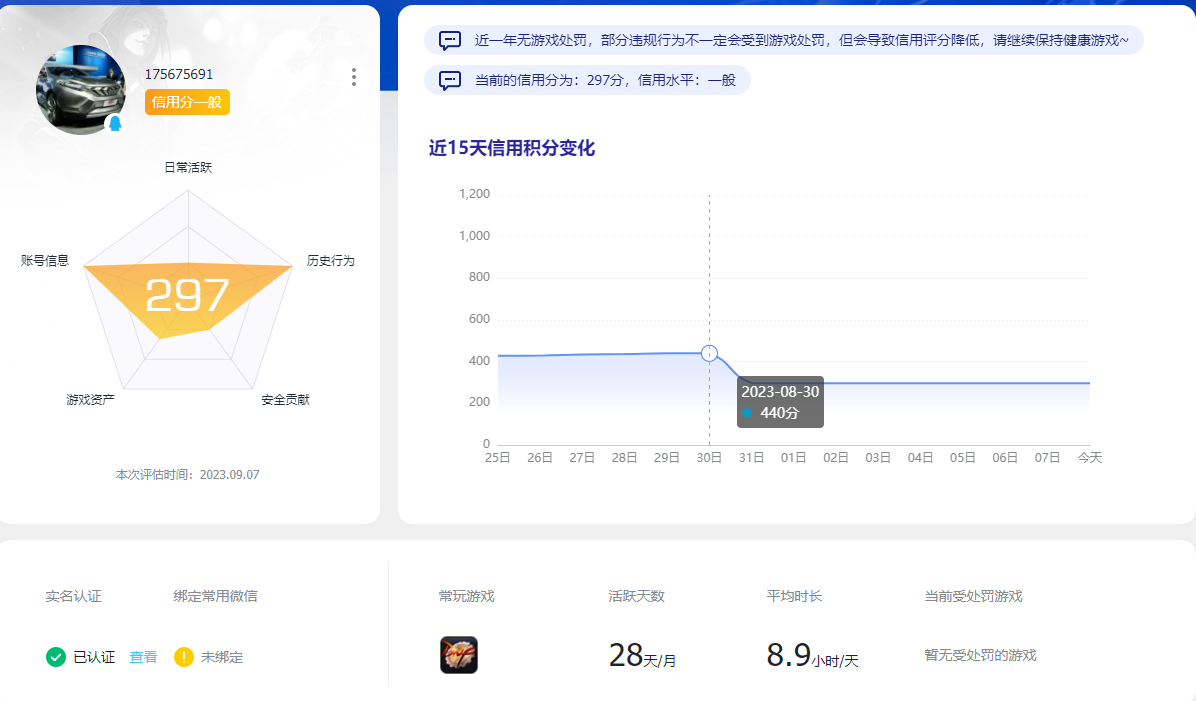Click chat bubble icon beside penalty notice
This screenshot has width=1196, height=701.
click(450, 41)
